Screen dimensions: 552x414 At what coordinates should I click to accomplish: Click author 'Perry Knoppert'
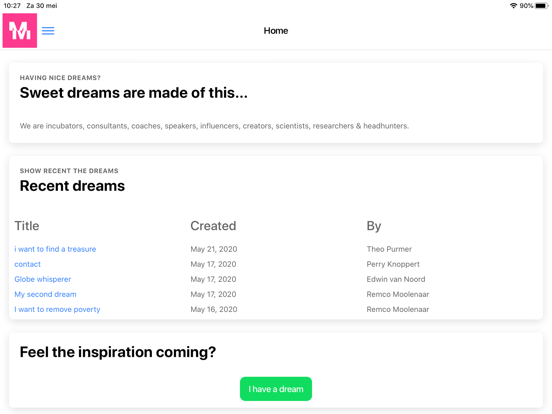coord(393,264)
